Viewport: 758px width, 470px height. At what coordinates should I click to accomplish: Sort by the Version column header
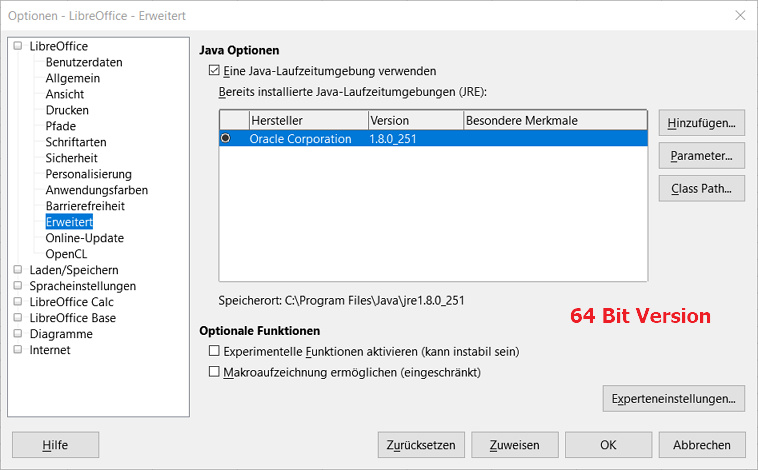(416, 120)
